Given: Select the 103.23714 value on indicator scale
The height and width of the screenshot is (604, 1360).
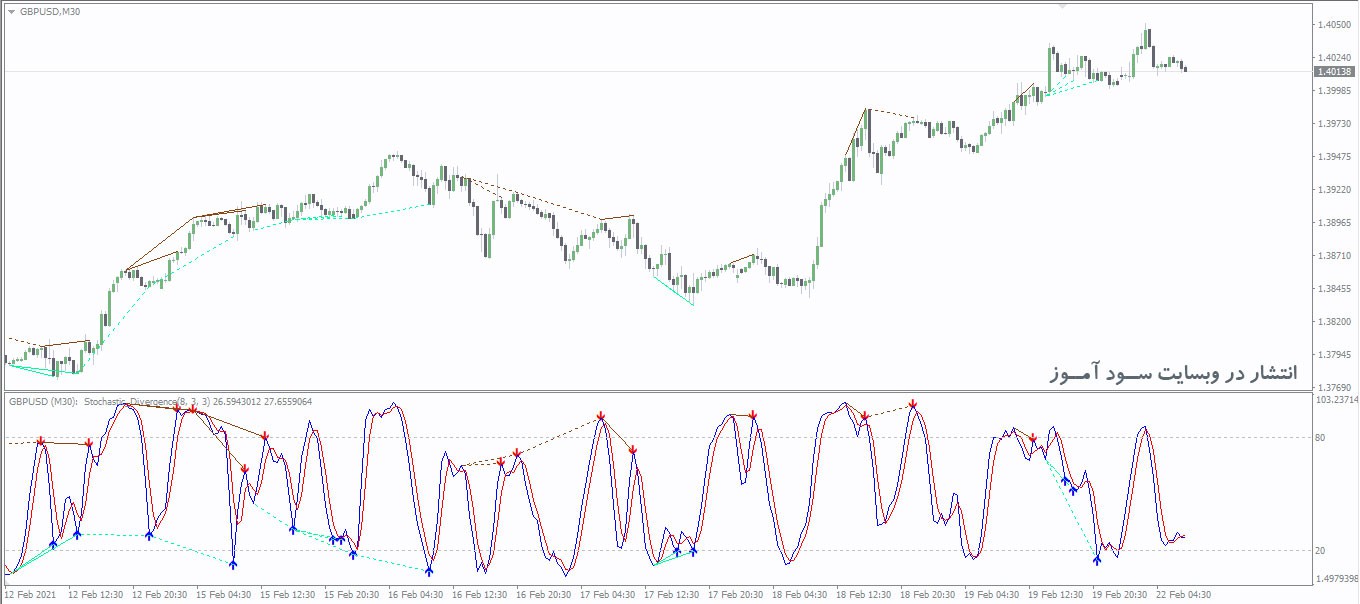Looking at the screenshot, I should click(1337, 400).
